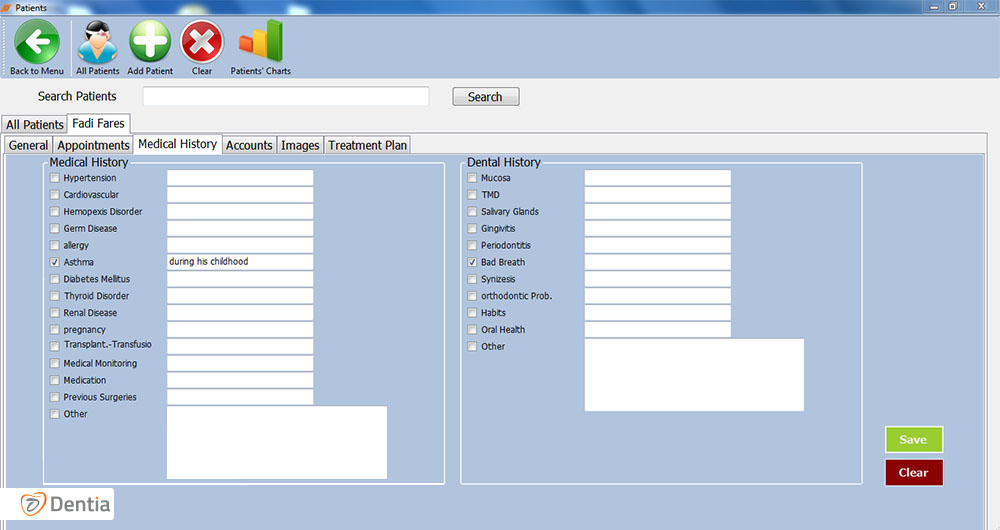Viewport: 1000px width, 530px height.
Task: Click the Search Patients input field
Action: click(286, 97)
